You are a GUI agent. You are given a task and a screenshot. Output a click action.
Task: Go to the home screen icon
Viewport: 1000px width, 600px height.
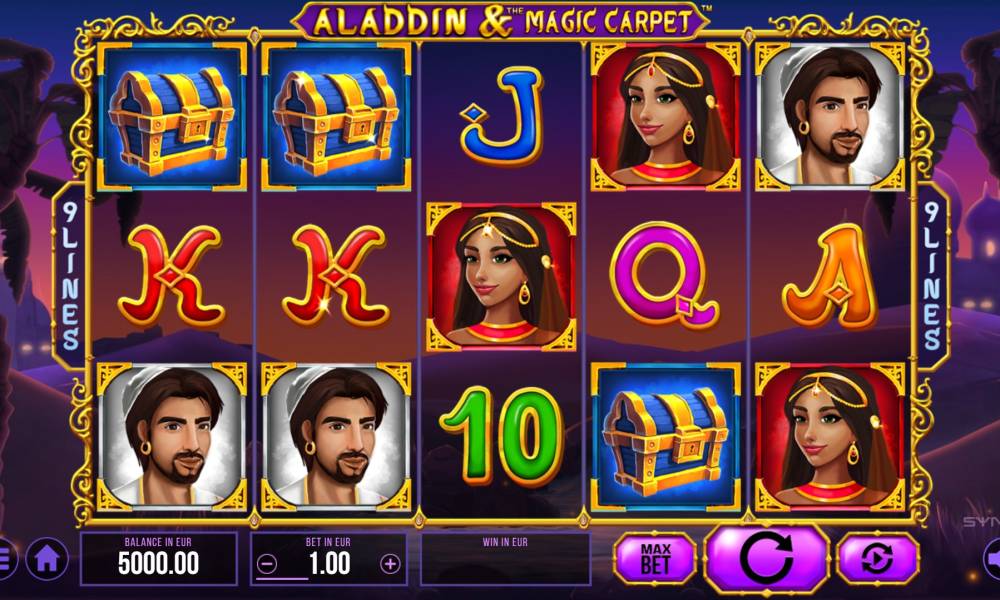[x=47, y=559]
